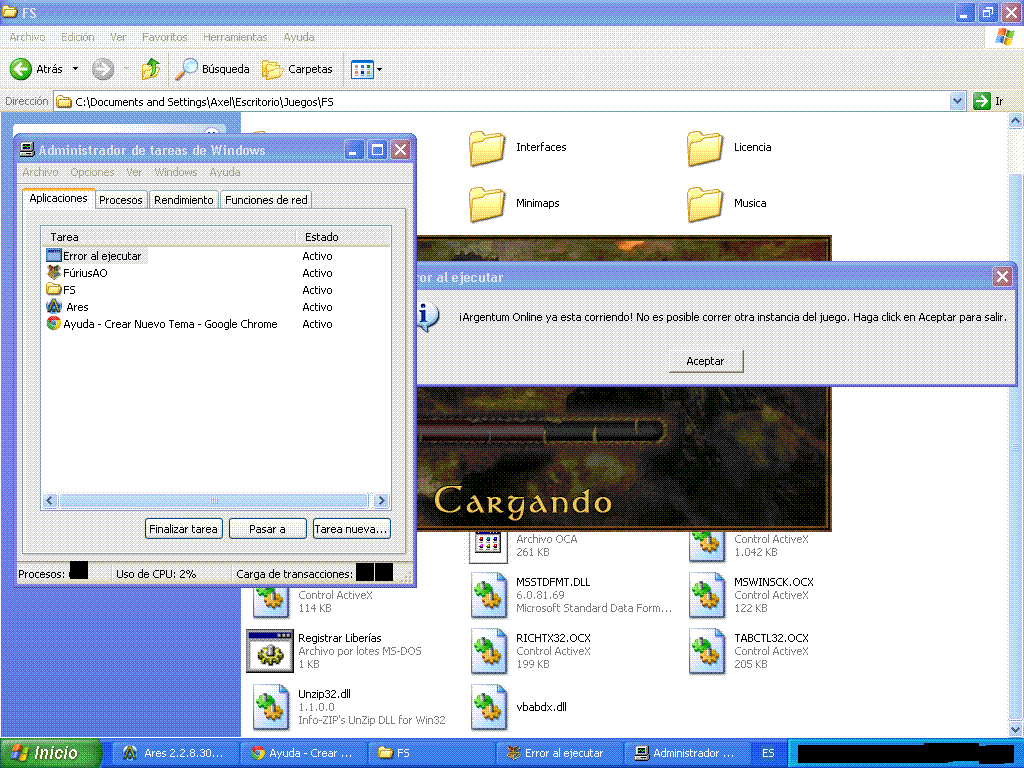Click the Finalizar tarea button
The image size is (1024, 768).
click(184, 529)
